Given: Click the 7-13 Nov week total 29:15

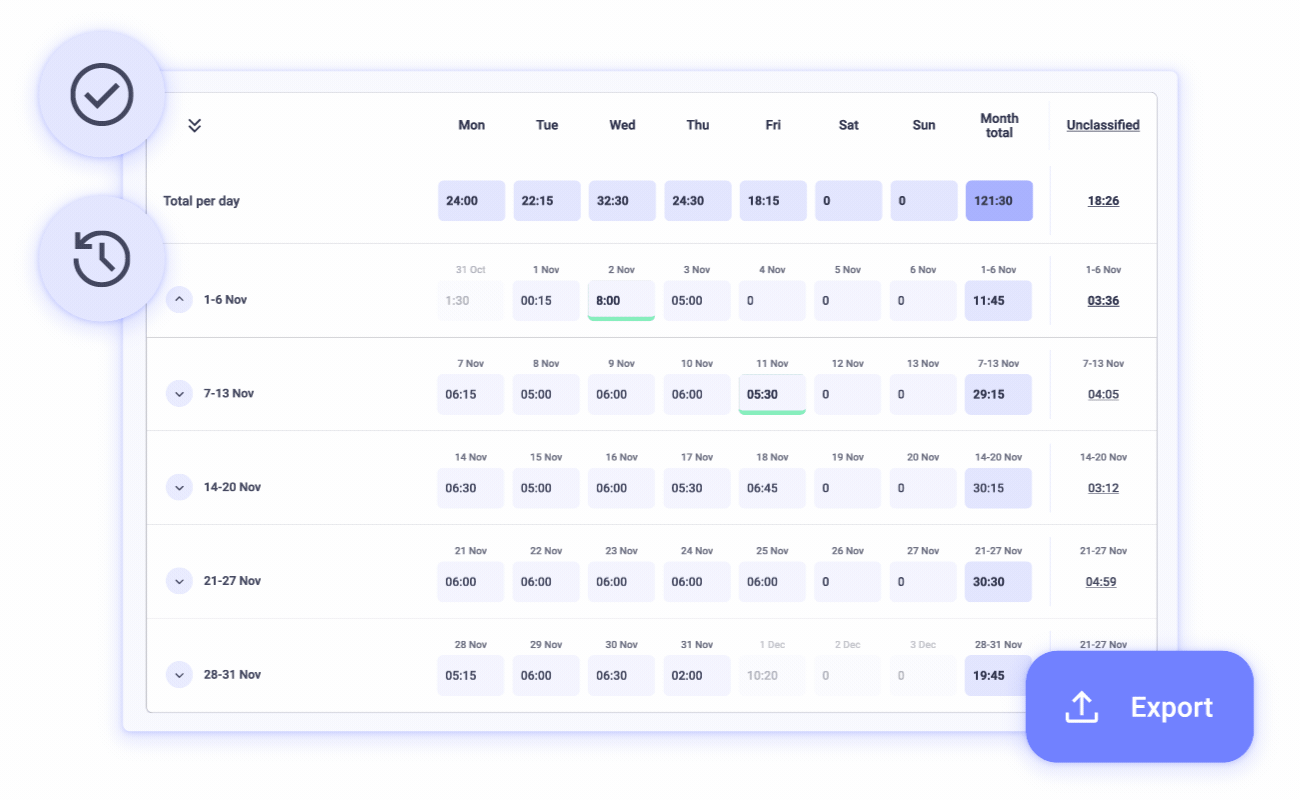Looking at the screenshot, I should [x=998, y=395].
